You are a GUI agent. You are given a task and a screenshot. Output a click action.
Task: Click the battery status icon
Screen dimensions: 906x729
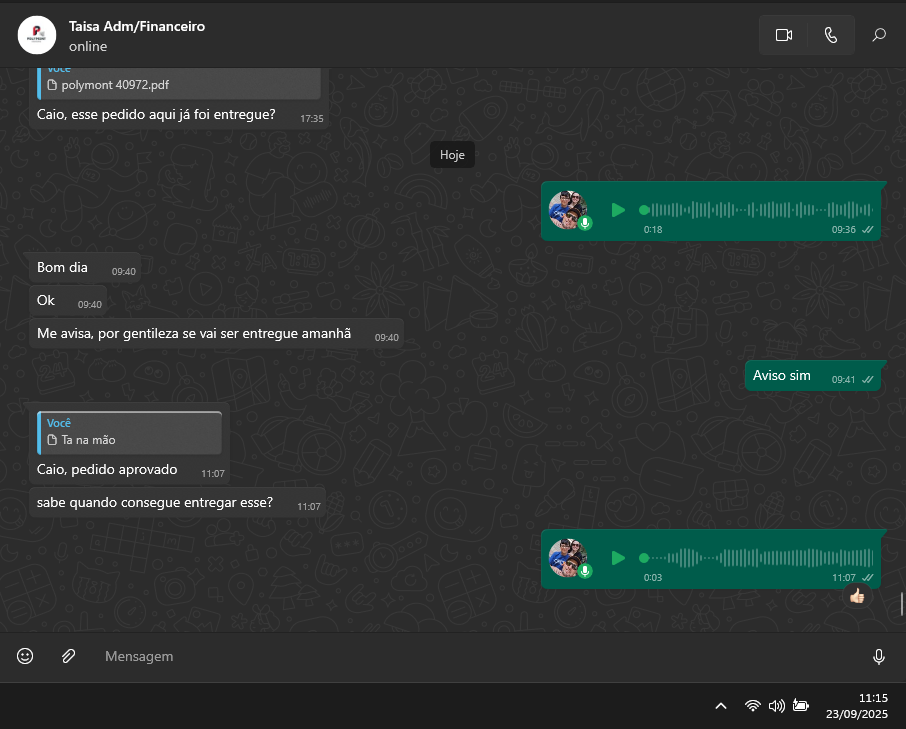800,706
